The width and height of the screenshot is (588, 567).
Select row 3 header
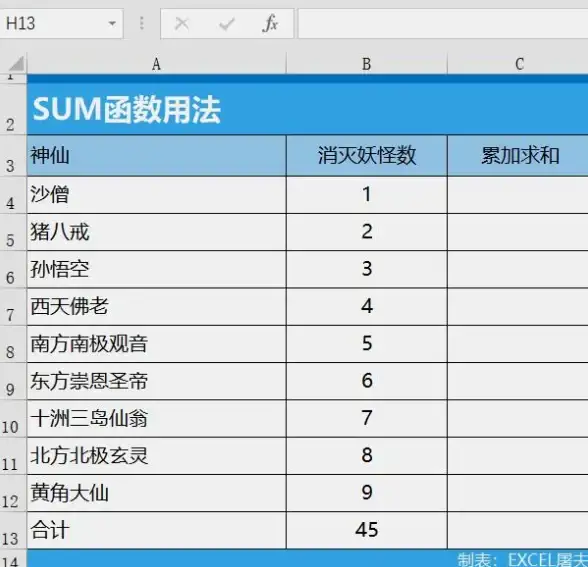tap(13, 156)
